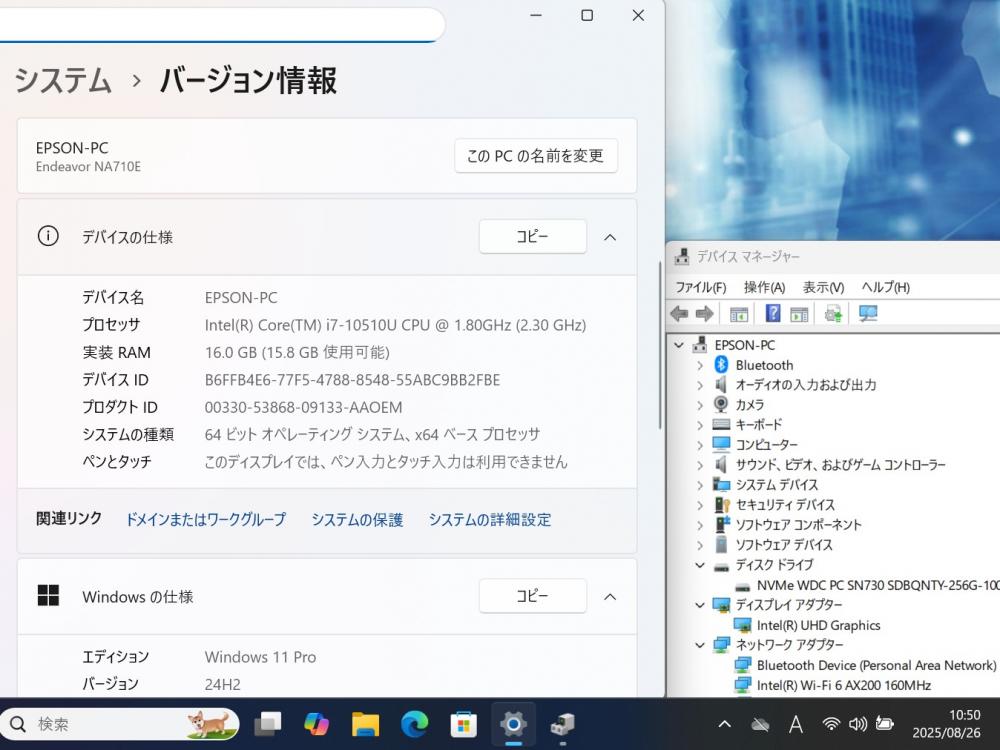Collapse the ネットワーク アダプター node

tap(700, 645)
